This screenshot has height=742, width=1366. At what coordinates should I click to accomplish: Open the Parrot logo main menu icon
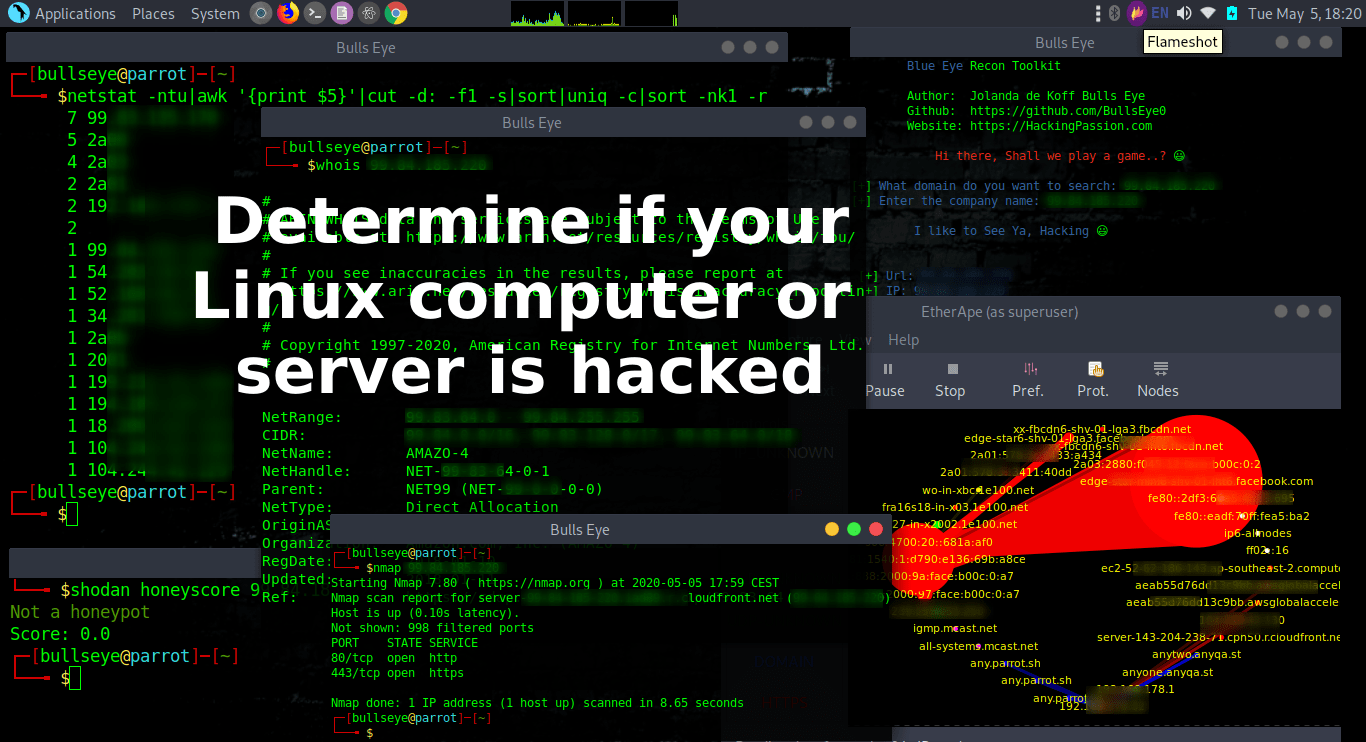pos(18,13)
